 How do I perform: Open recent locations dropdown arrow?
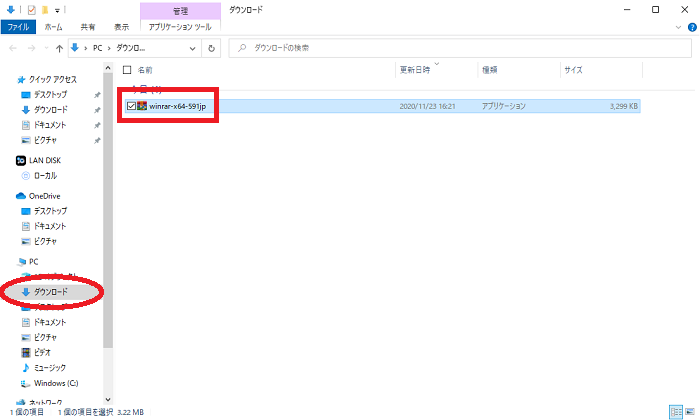(x=46, y=48)
